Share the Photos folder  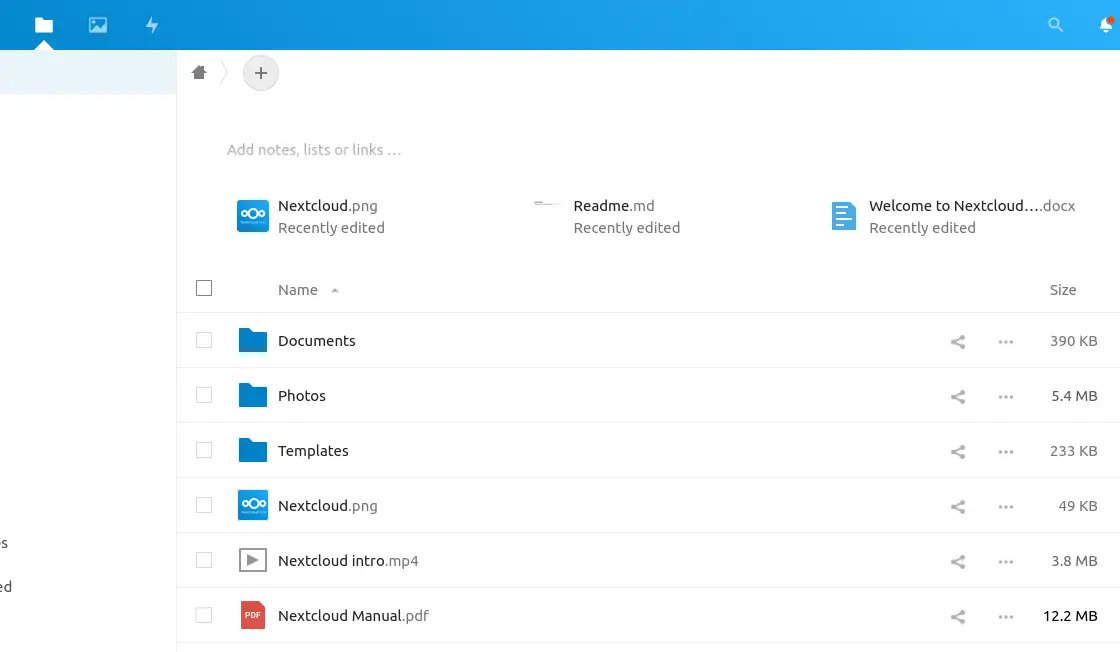pyautogui.click(x=958, y=396)
